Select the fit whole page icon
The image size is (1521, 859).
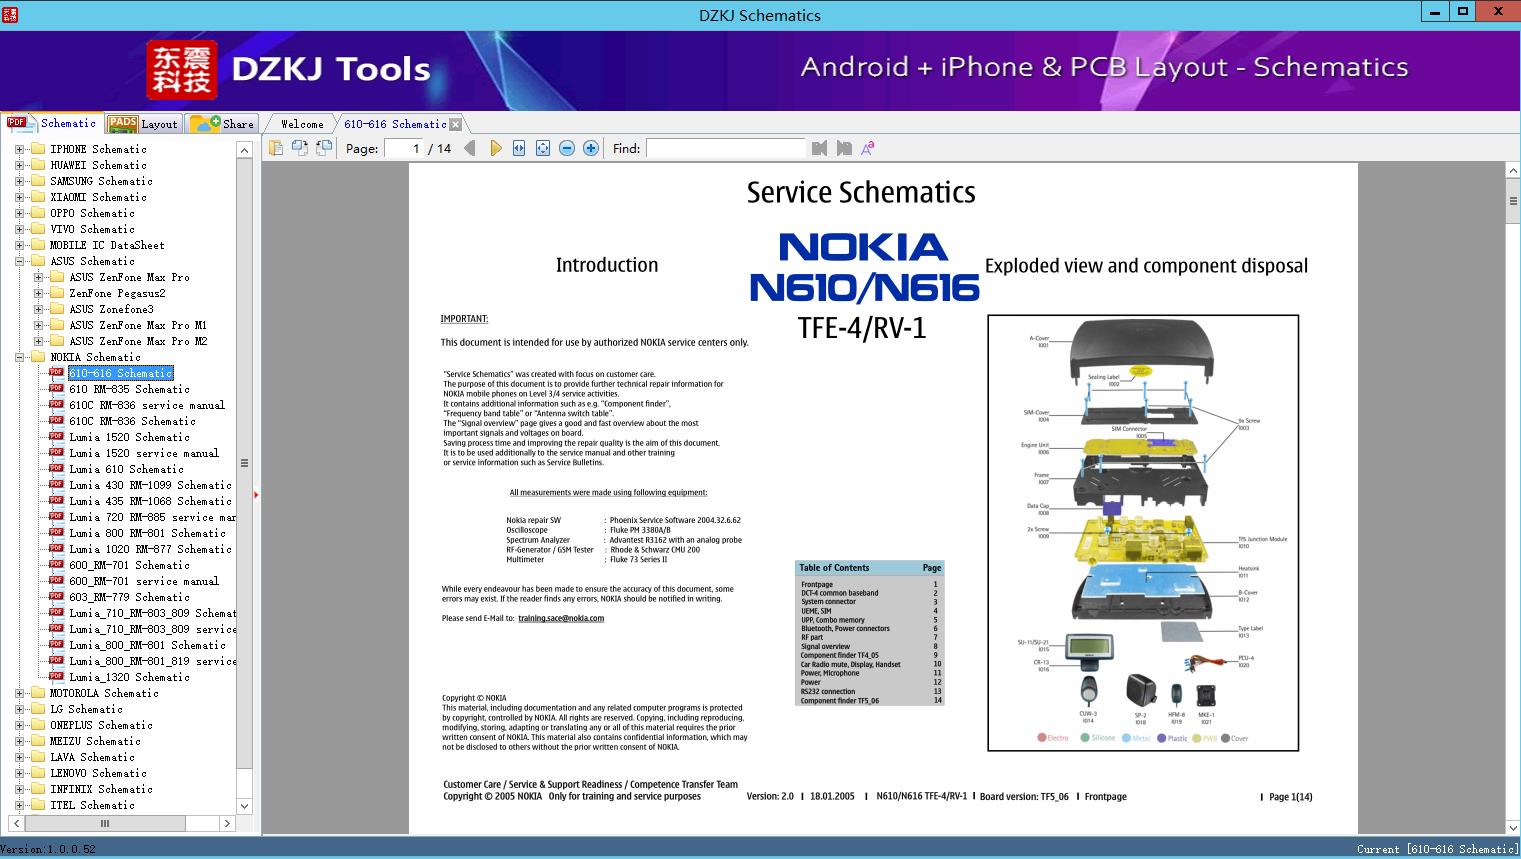coord(542,147)
